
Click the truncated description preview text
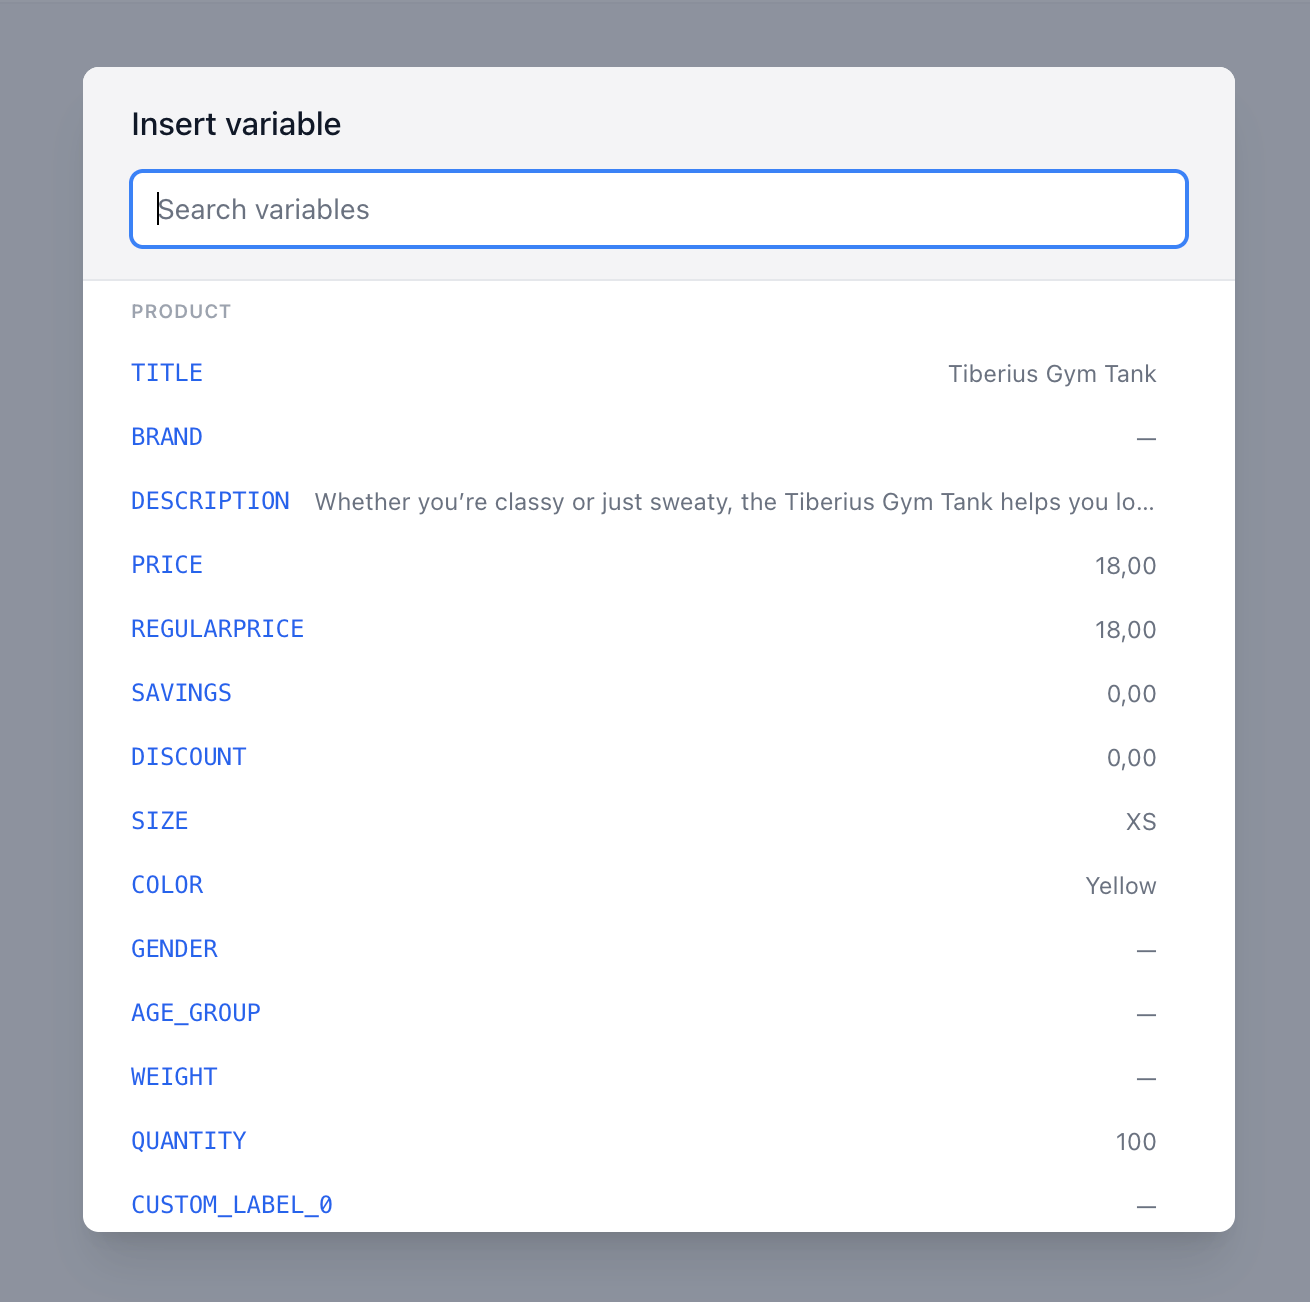735,502
